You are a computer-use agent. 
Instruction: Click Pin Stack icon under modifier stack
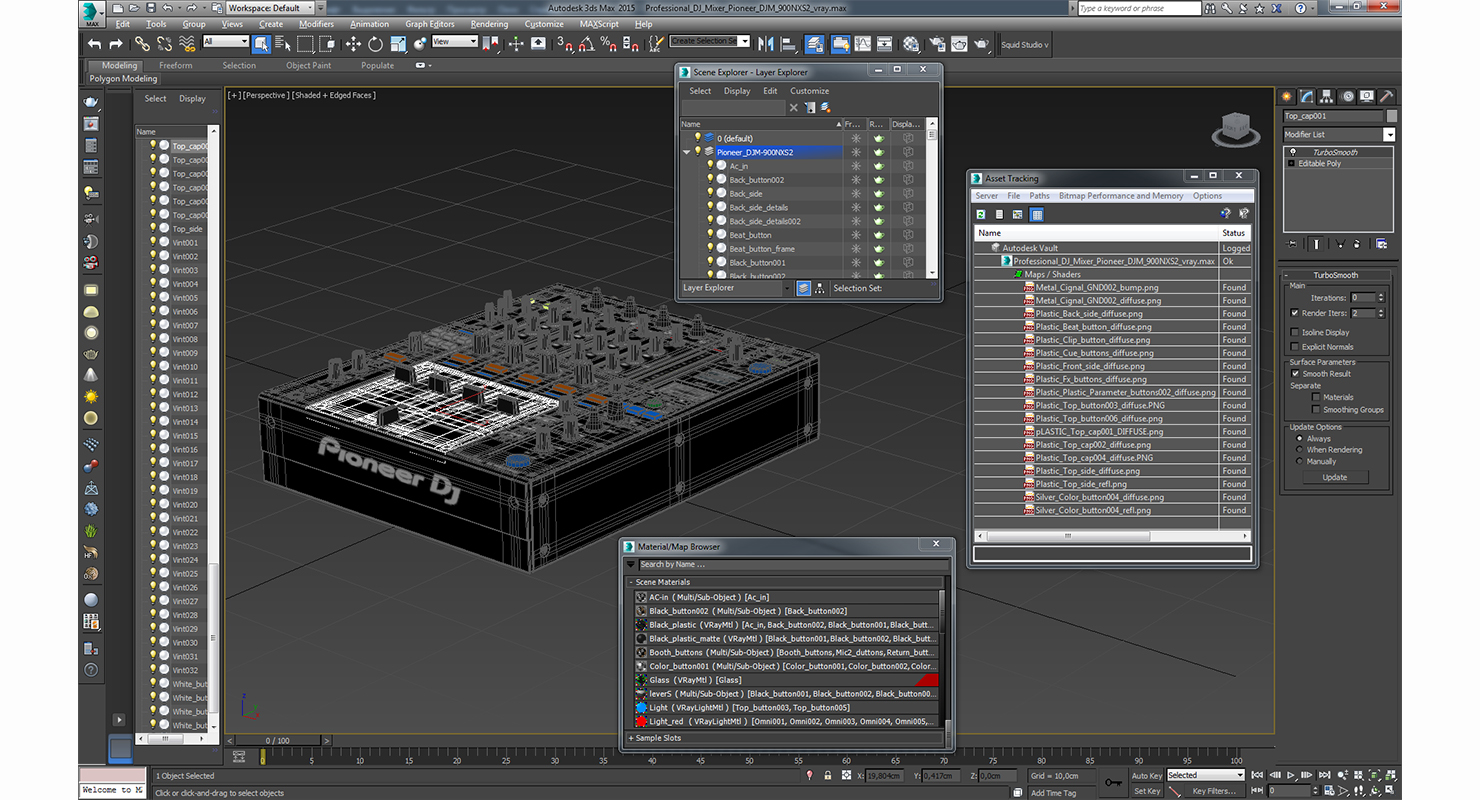(1292, 243)
